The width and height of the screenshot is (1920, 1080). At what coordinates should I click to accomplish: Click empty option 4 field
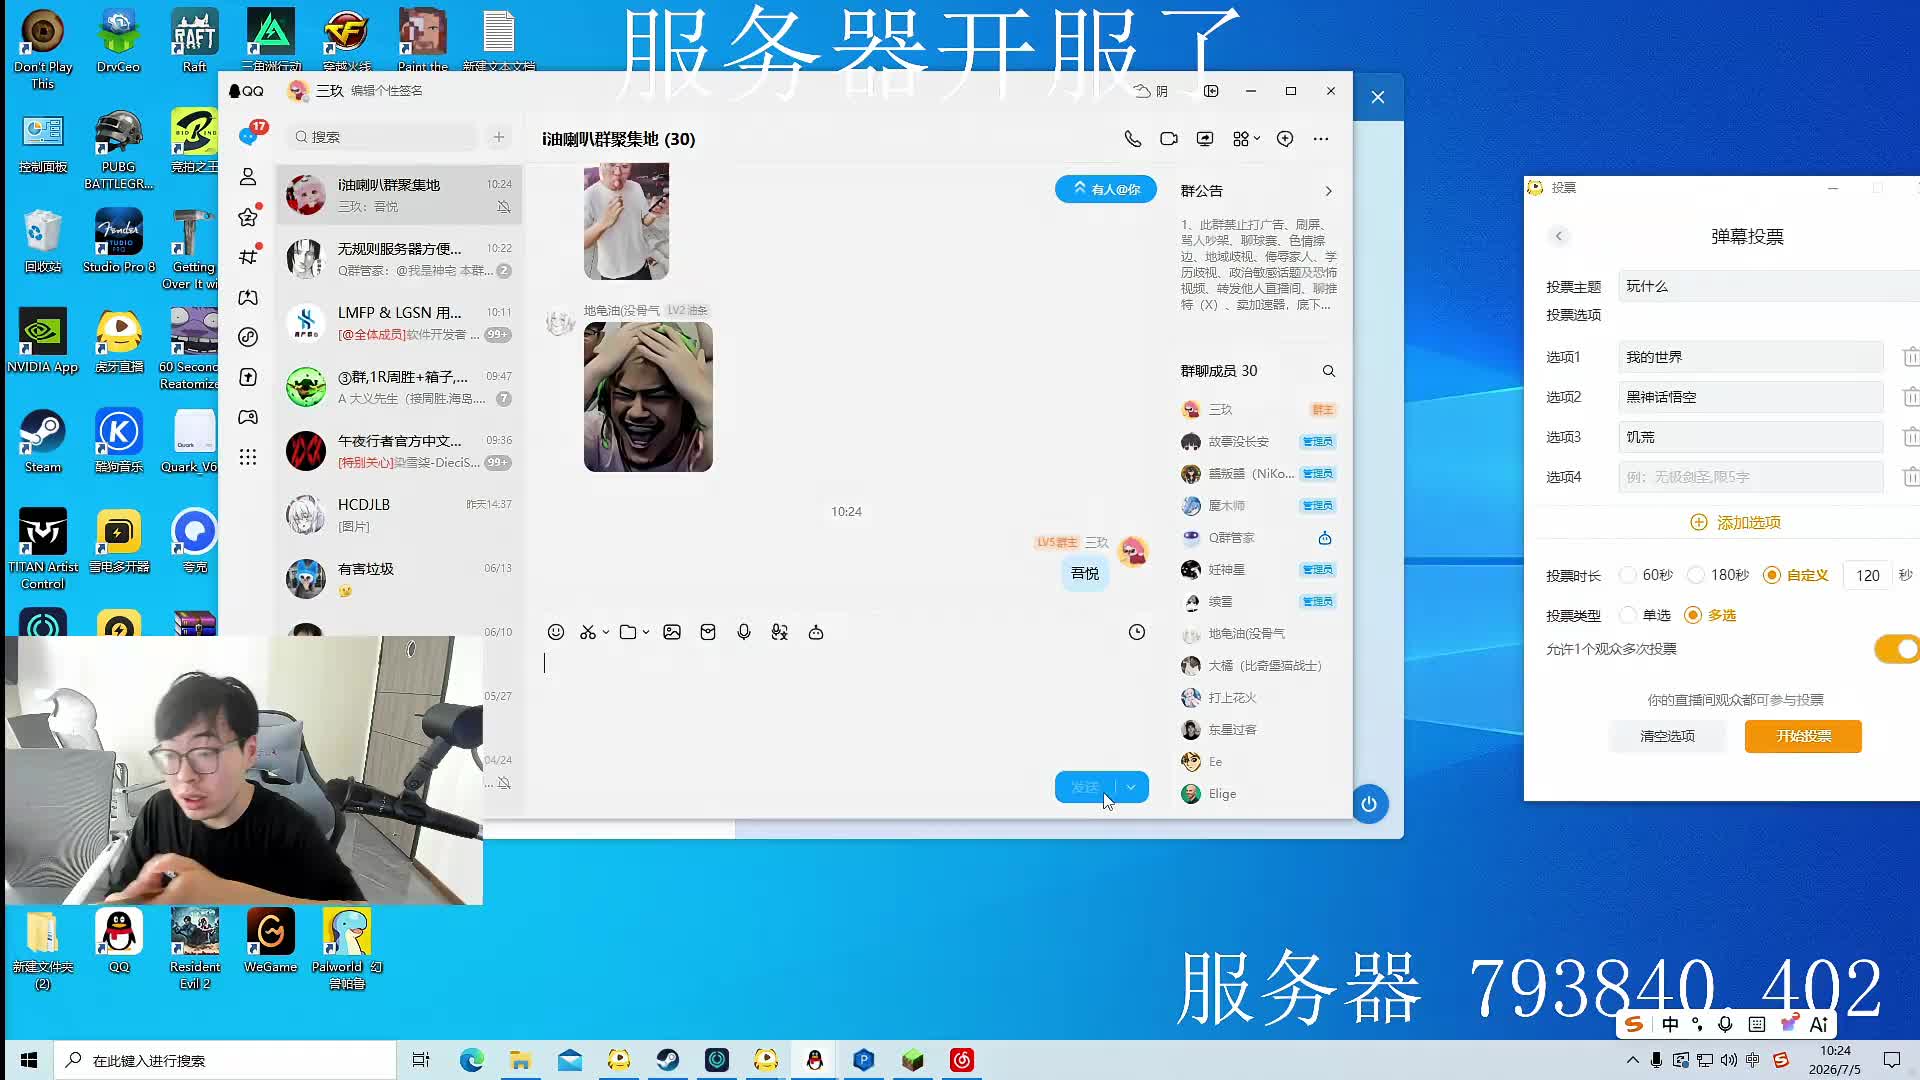[1751, 477]
